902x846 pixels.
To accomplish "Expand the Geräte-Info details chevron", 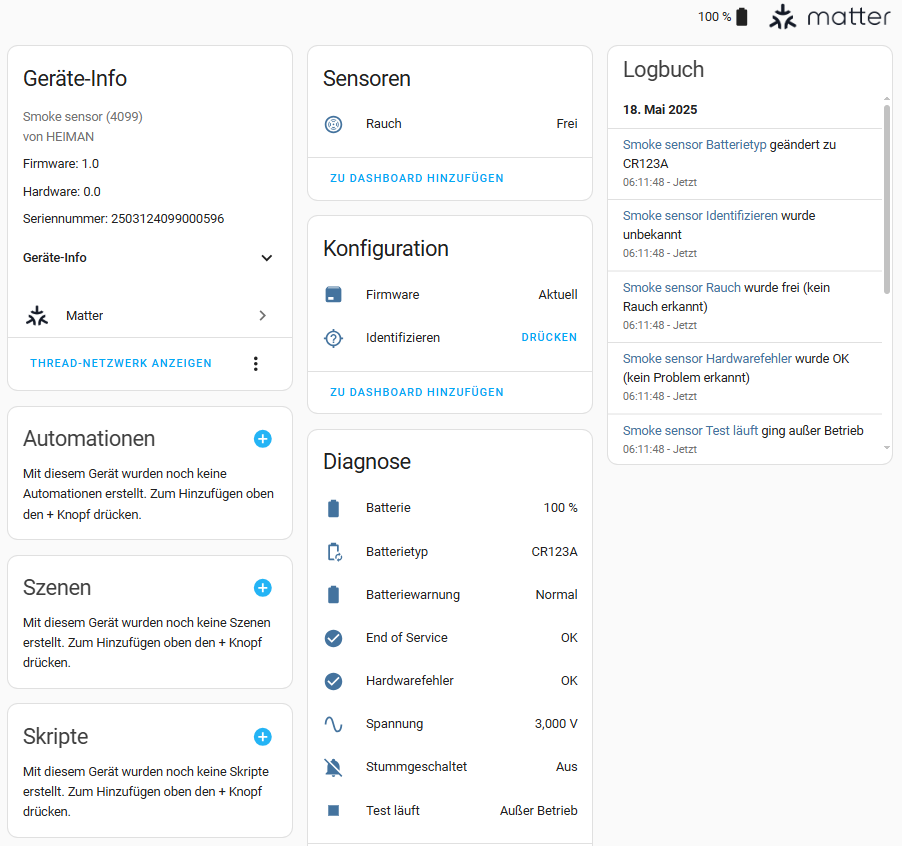I will [267, 258].
